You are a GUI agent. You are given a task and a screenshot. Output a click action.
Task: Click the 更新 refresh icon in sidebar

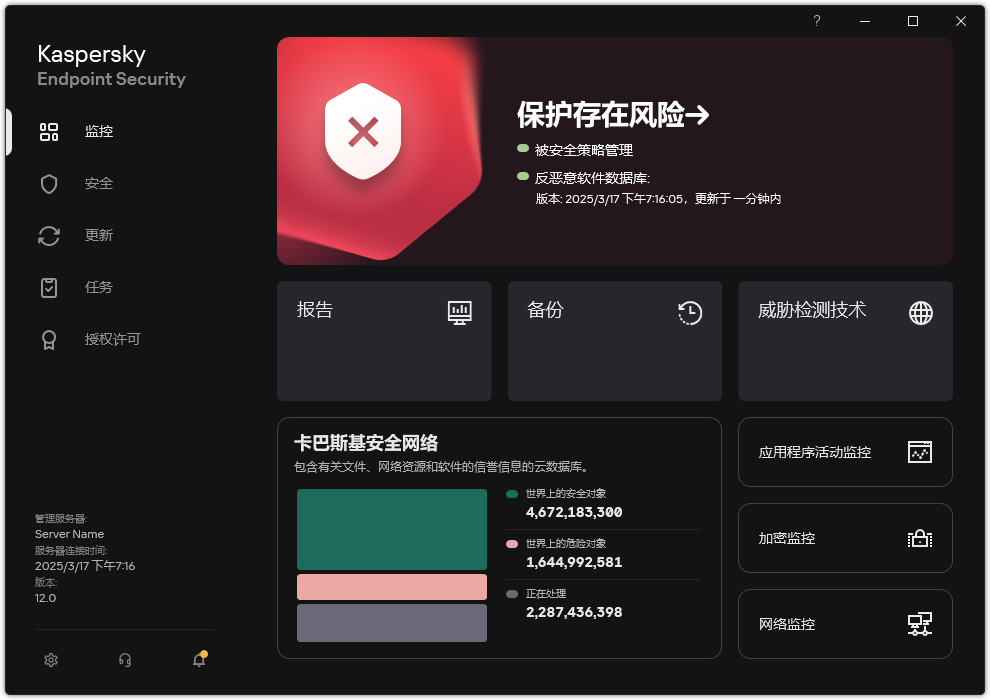(x=49, y=235)
